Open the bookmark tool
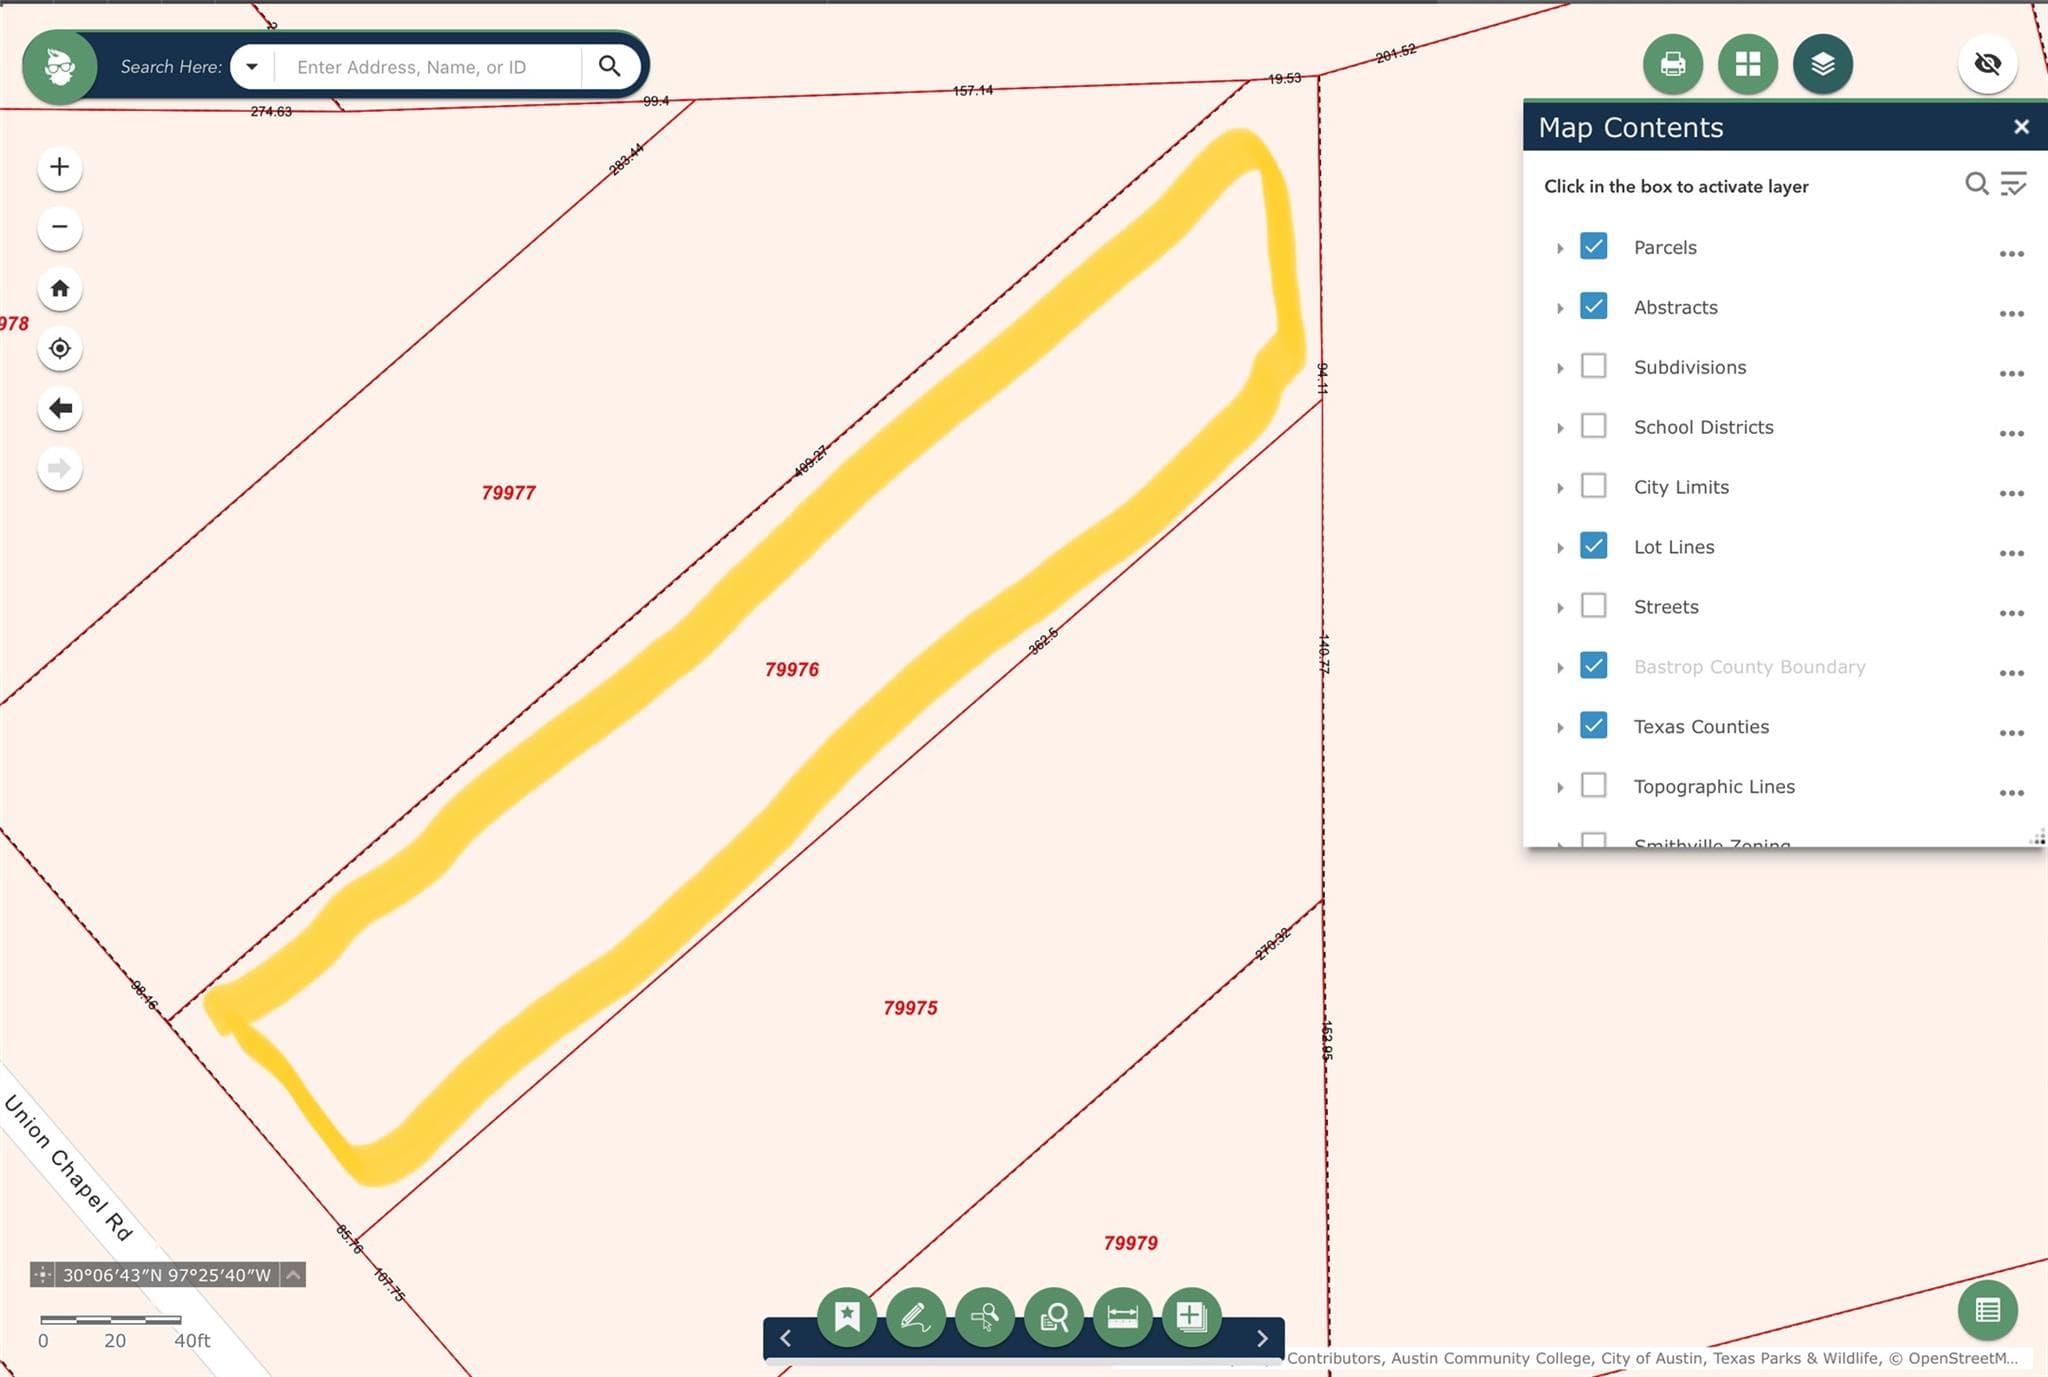Viewport: 2048px width, 1377px height. click(x=847, y=1317)
